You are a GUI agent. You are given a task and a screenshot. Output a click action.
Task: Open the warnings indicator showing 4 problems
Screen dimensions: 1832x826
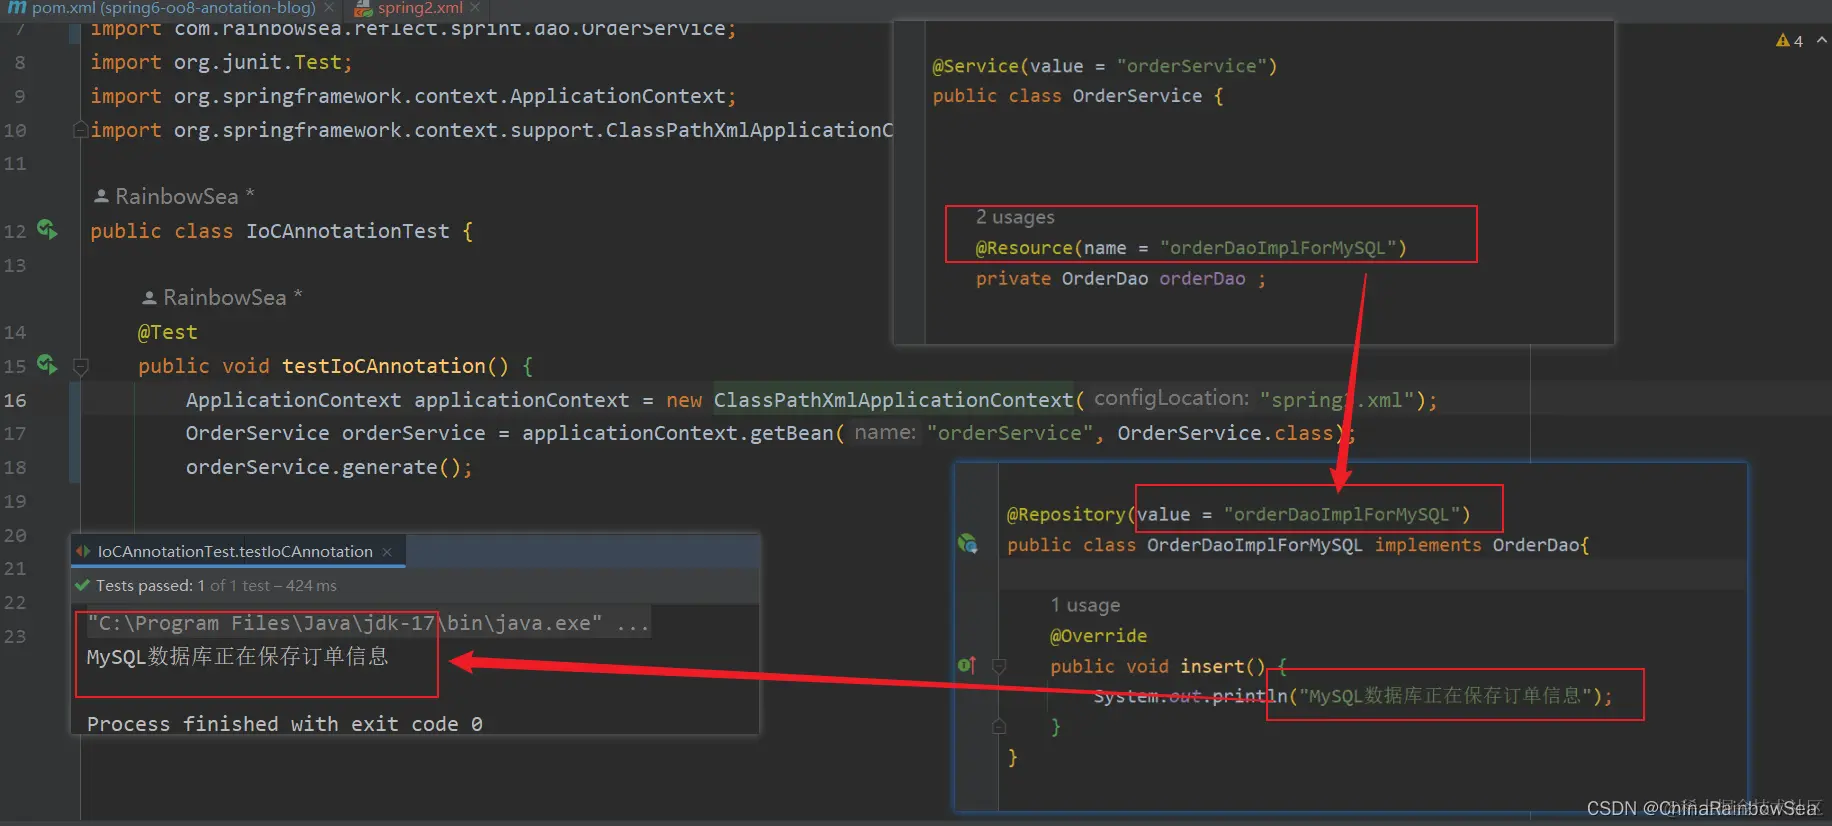(x=1789, y=41)
